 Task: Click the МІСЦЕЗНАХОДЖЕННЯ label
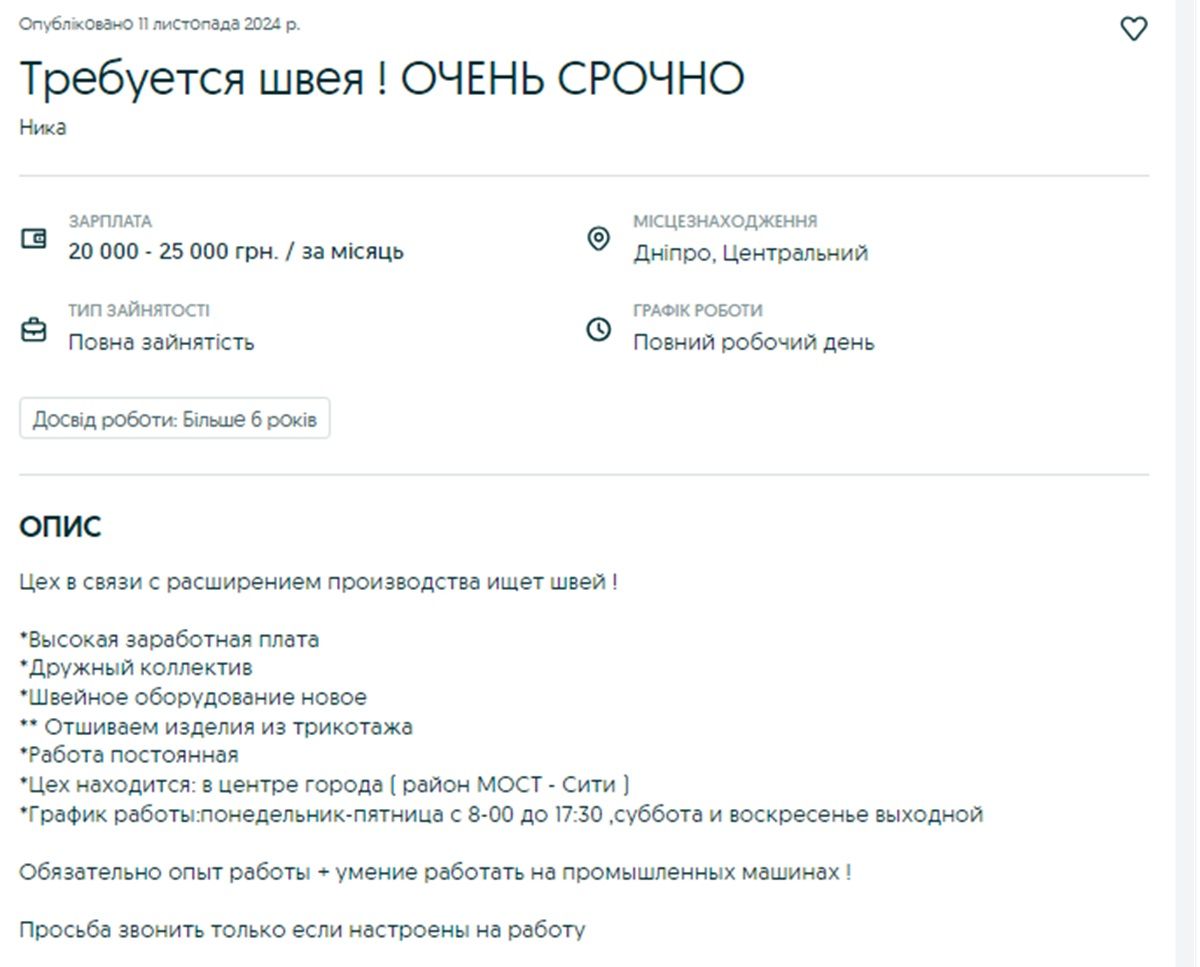(724, 221)
